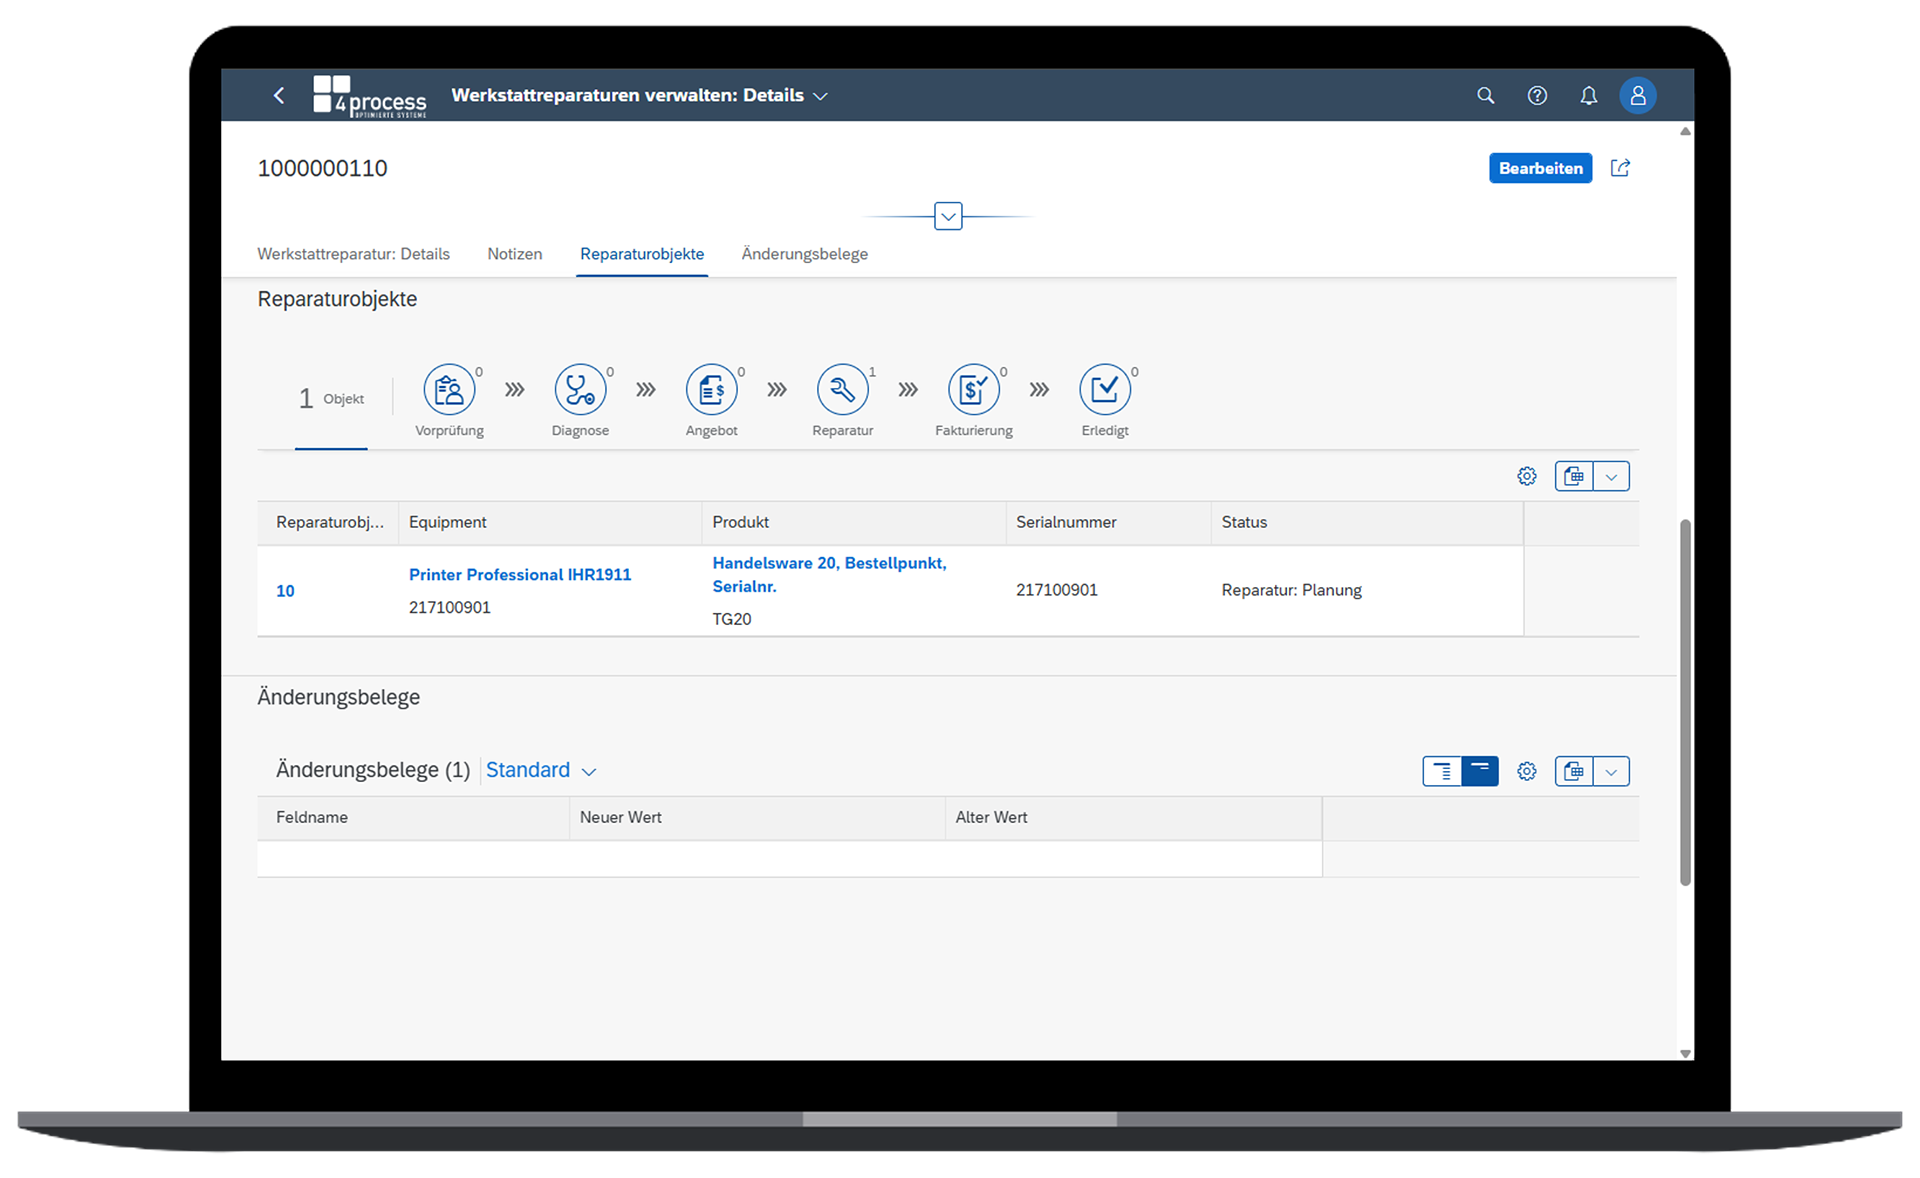Click the Bearbeiten button
Screen dimensions: 1920x1178
(1540, 168)
